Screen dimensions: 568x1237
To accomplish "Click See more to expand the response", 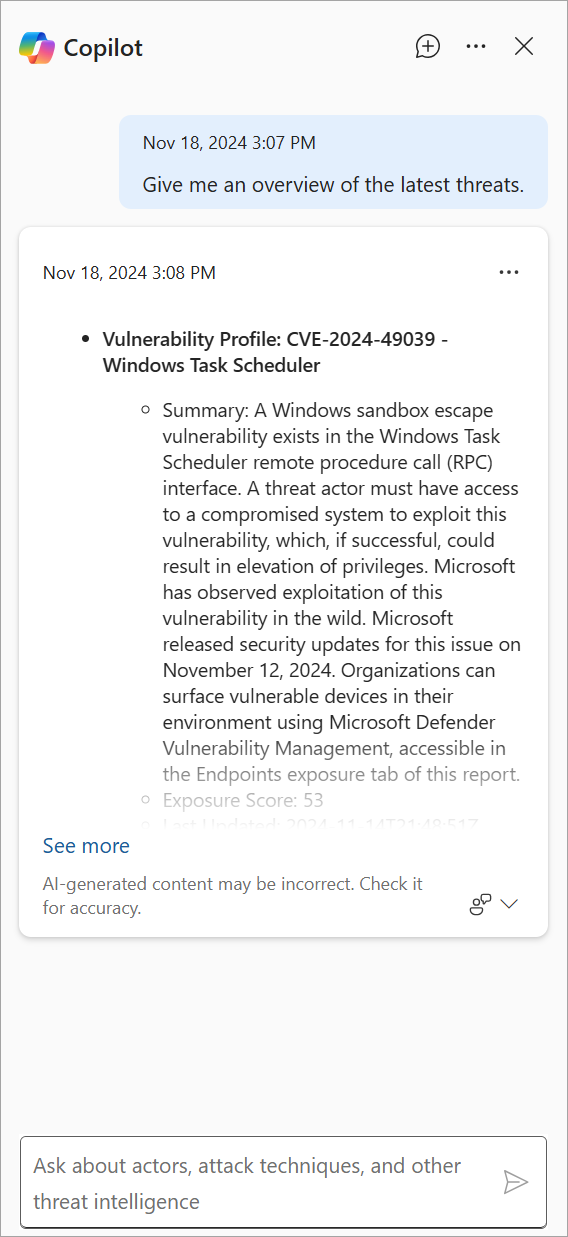I will click(x=86, y=846).
